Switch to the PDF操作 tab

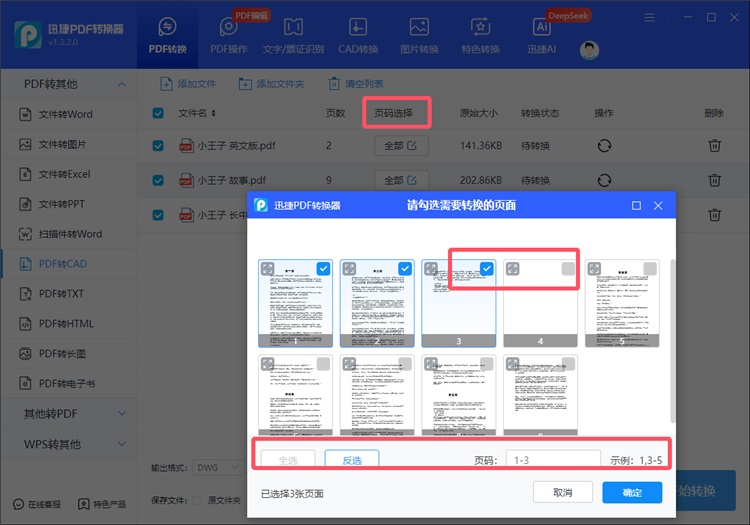[229, 35]
